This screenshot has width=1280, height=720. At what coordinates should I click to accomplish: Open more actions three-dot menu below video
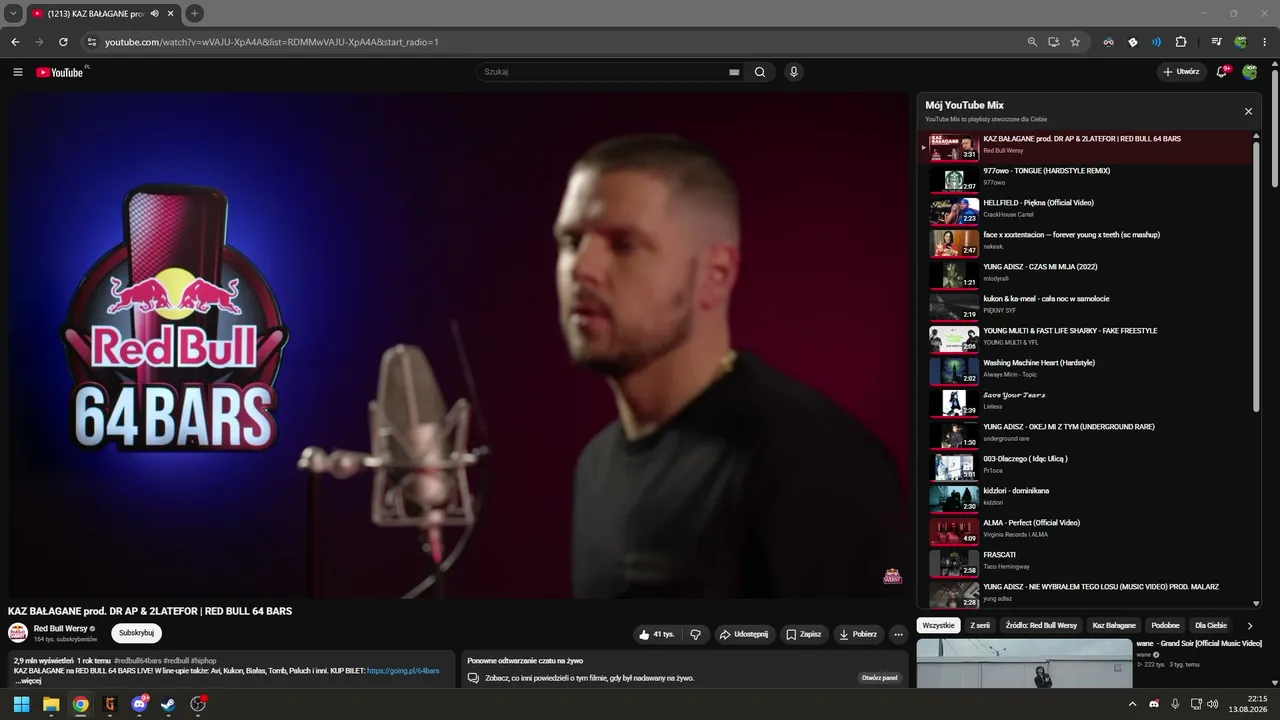pyautogui.click(x=898, y=634)
